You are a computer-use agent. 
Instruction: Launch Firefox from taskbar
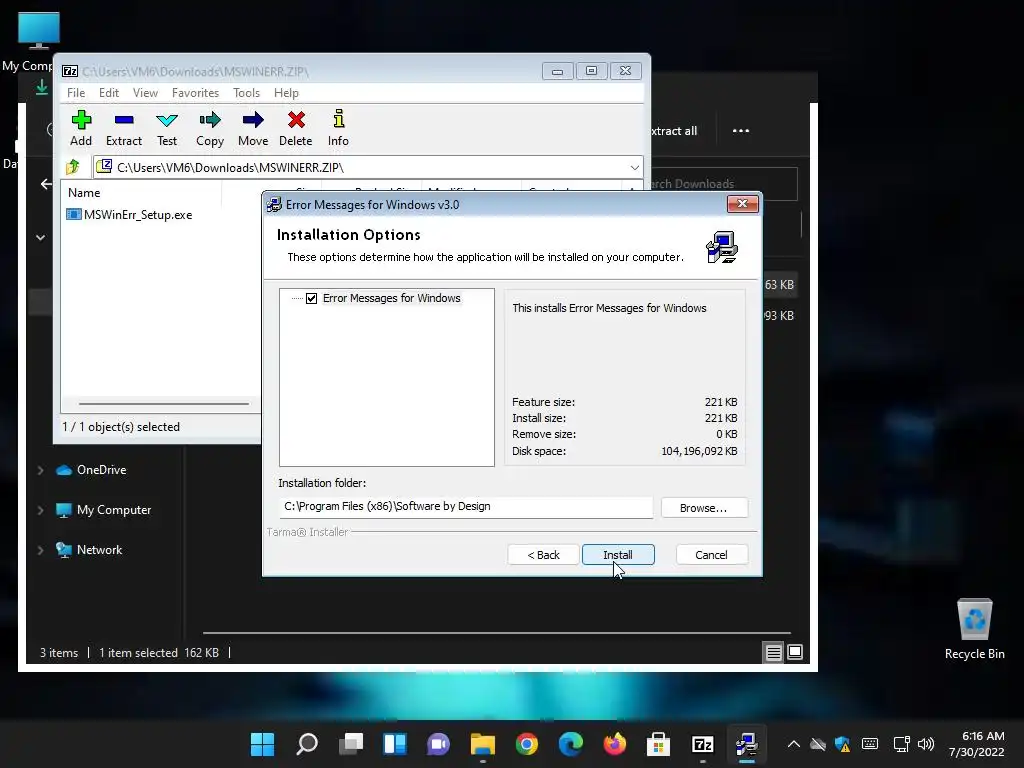click(x=615, y=744)
